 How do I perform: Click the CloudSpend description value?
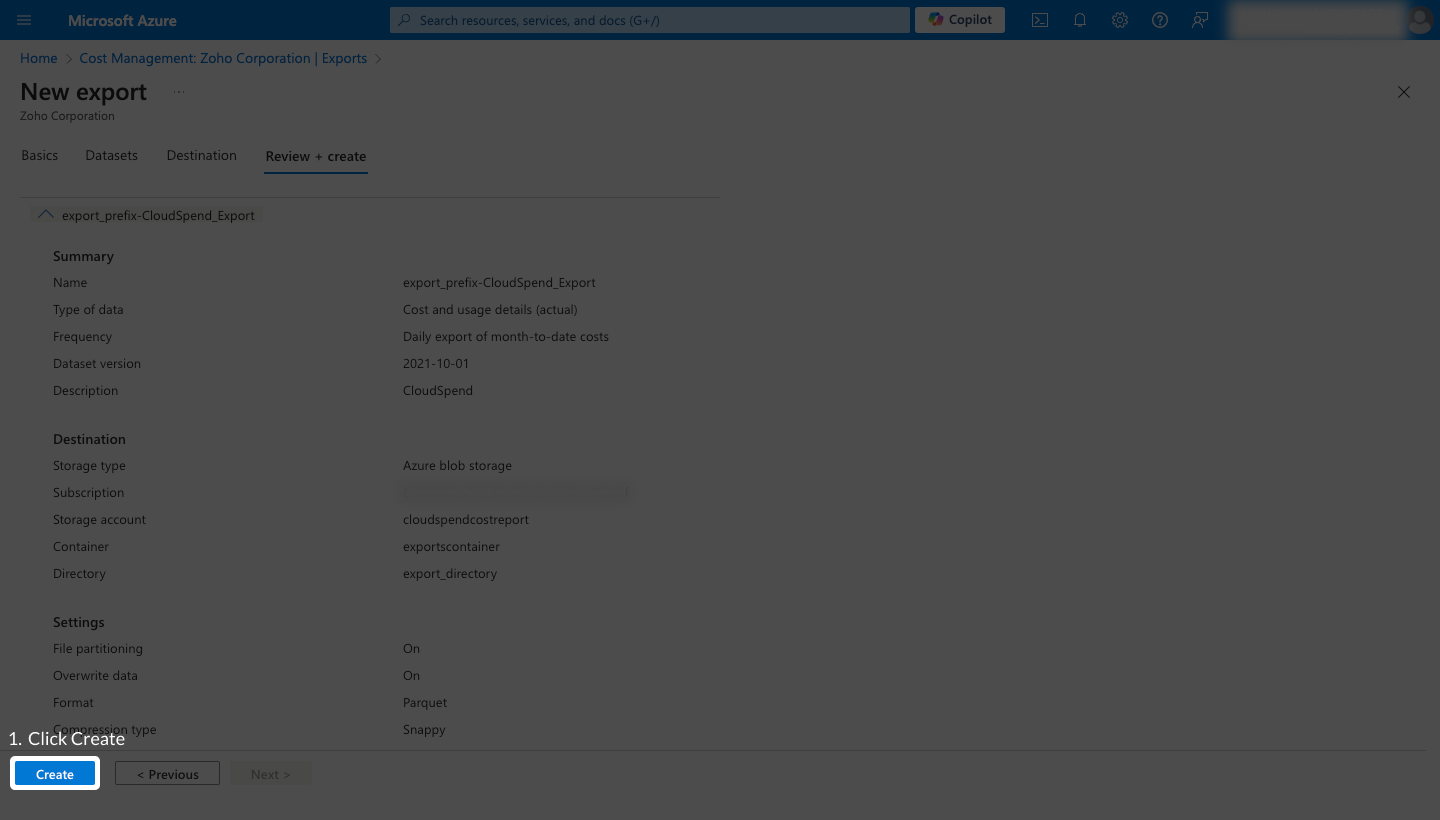point(438,391)
